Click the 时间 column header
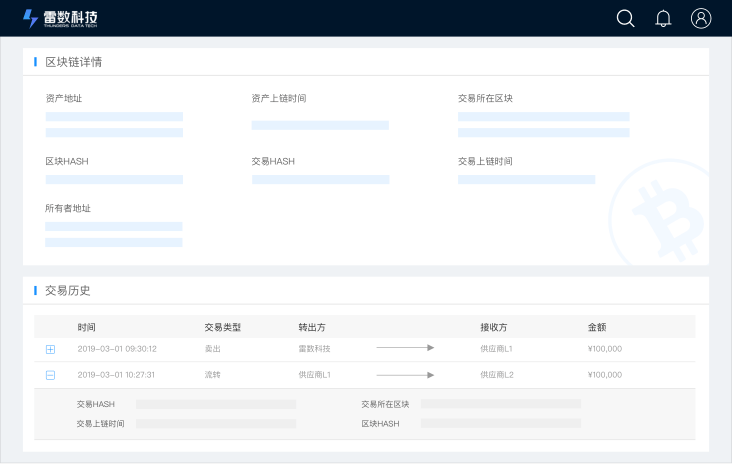 86,327
